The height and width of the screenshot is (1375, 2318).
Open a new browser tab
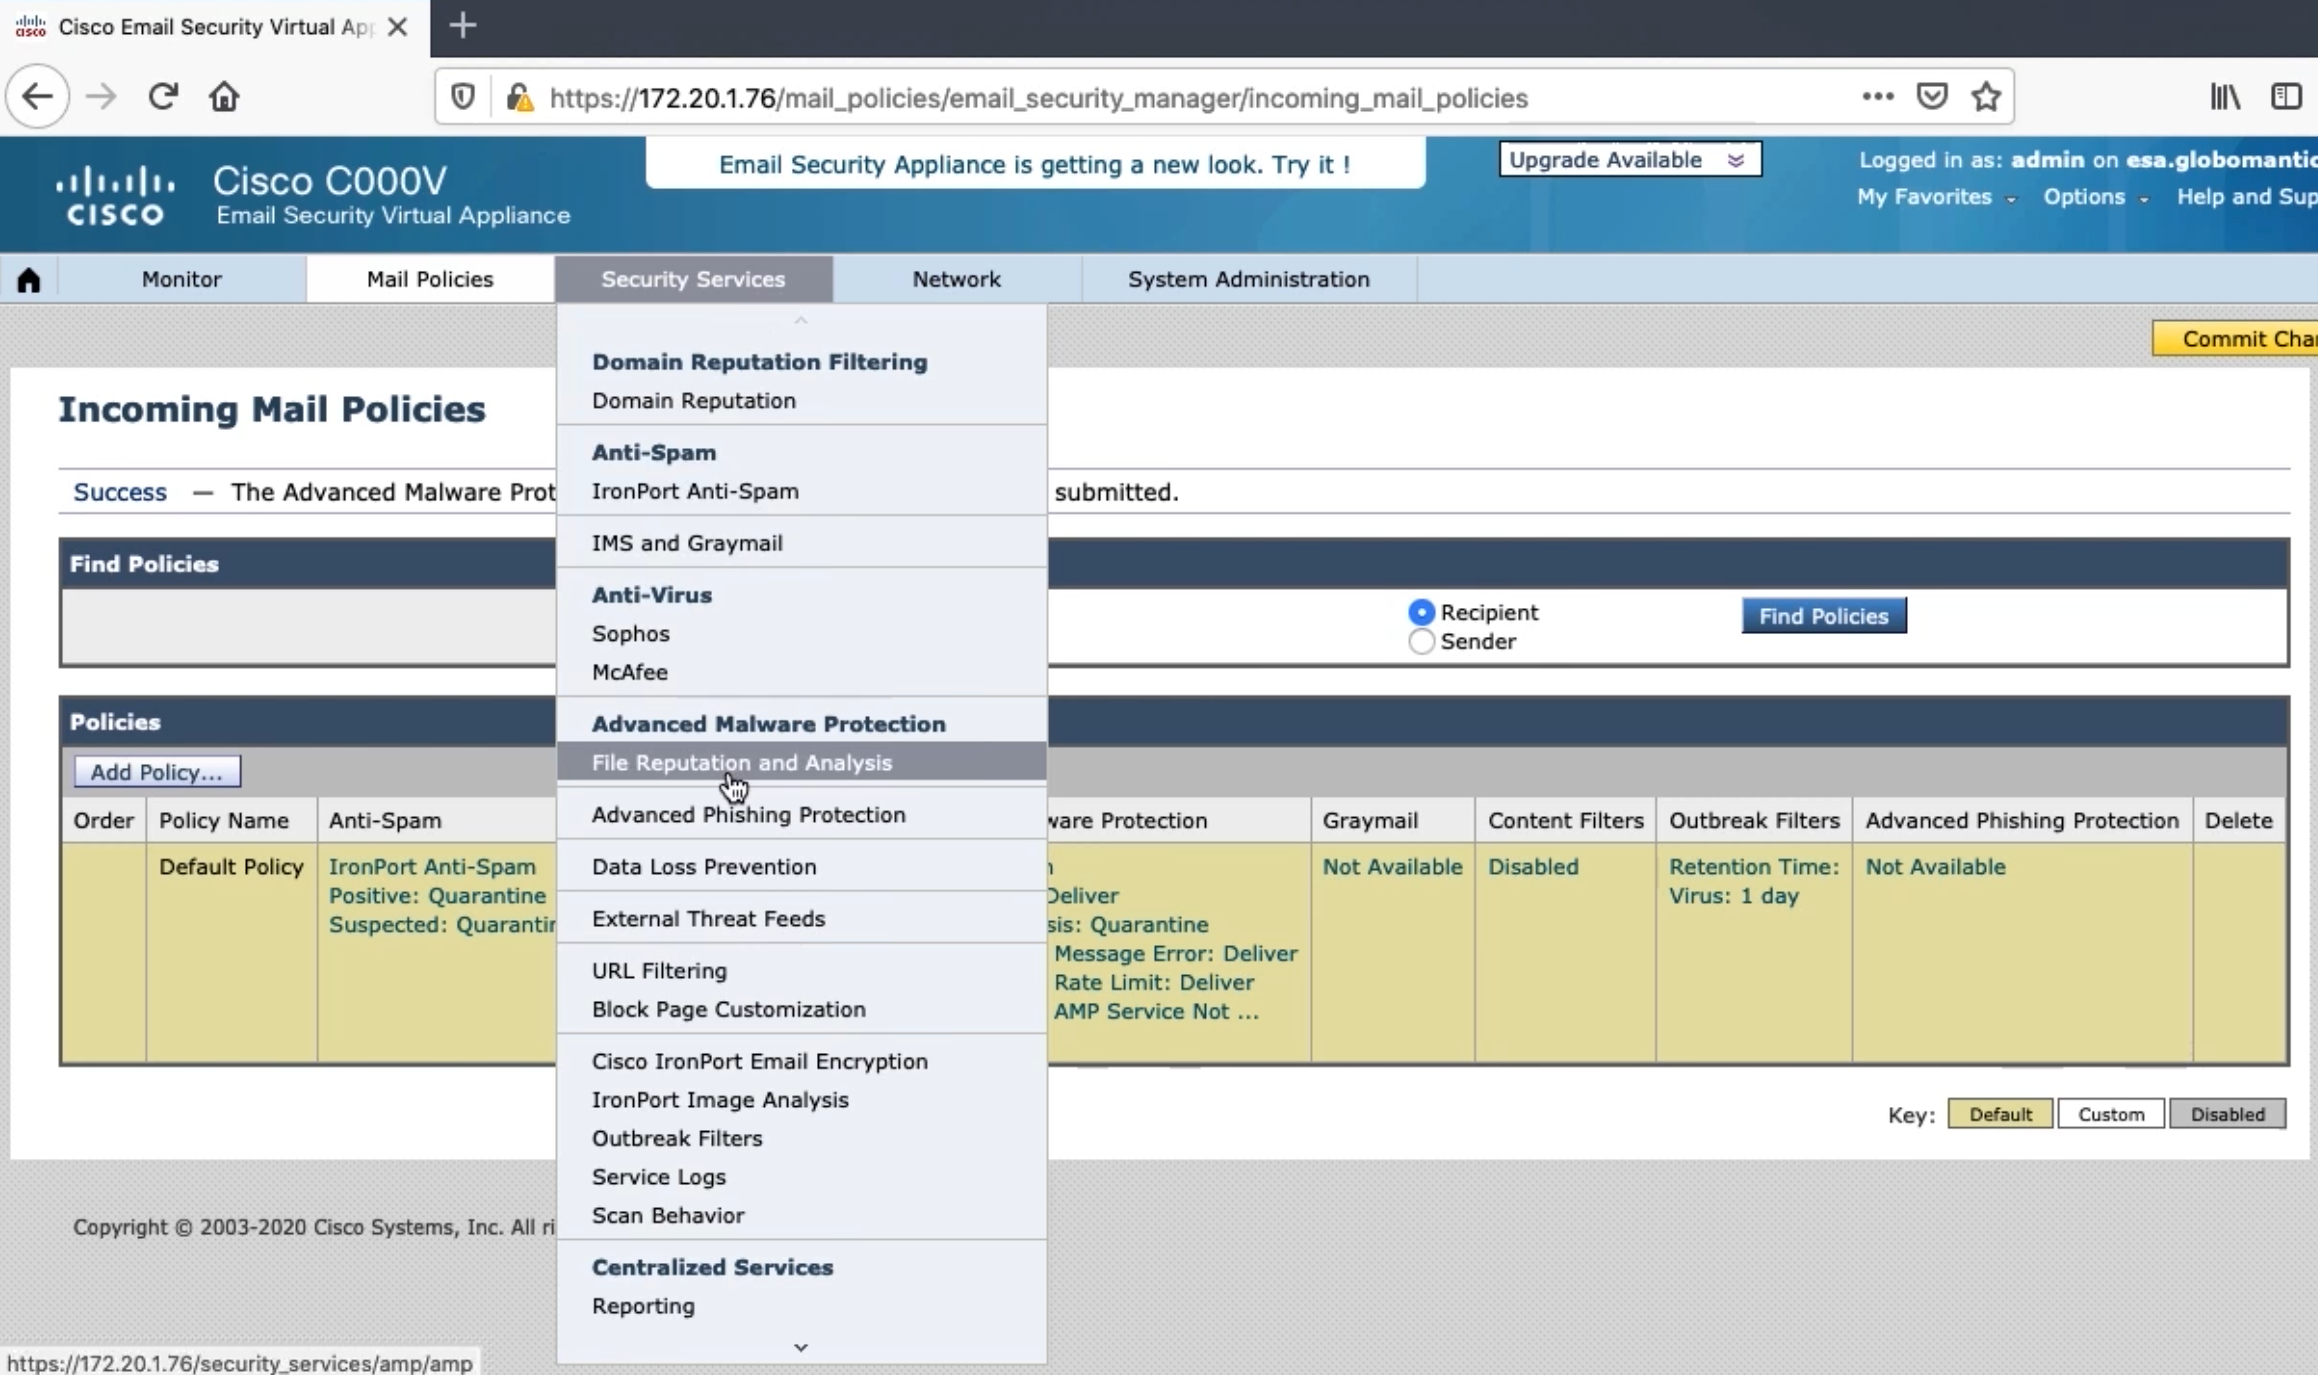click(462, 26)
